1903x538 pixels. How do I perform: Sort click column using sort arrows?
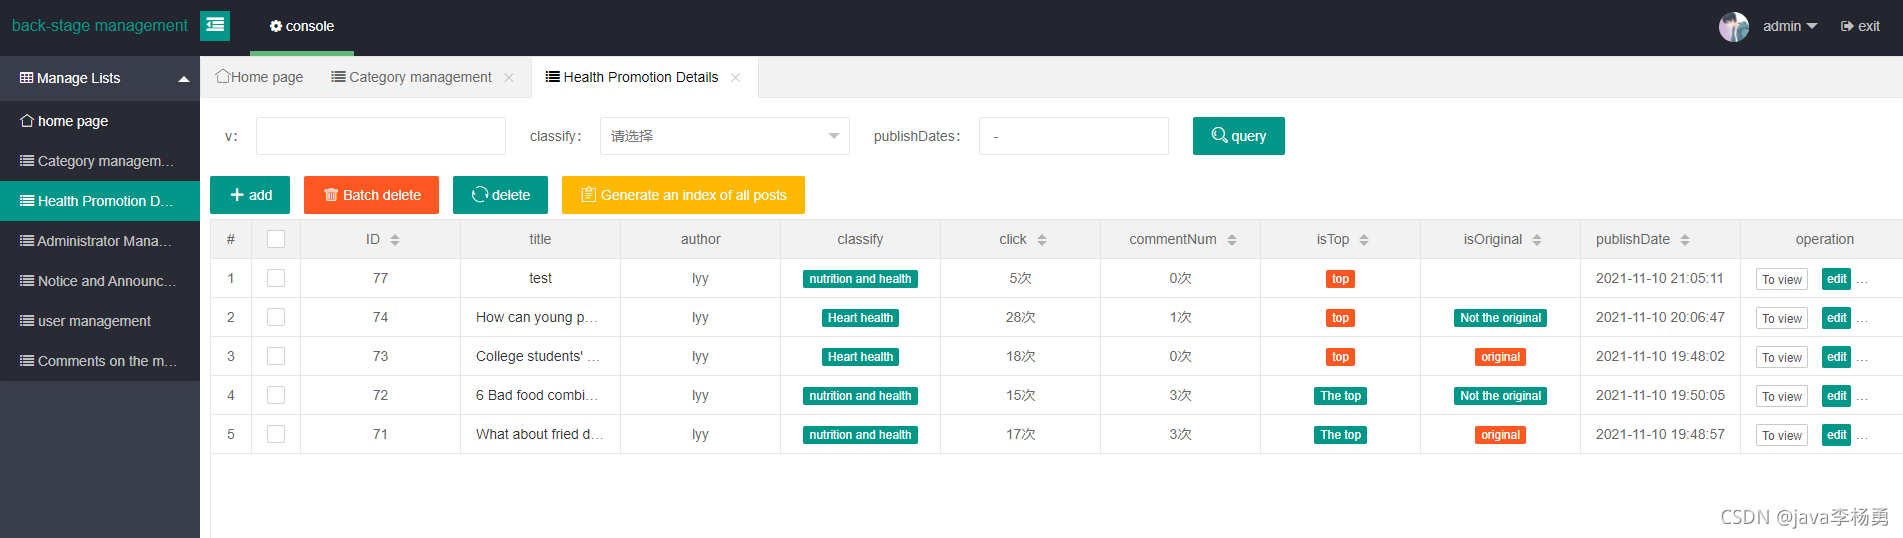(1042, 240)
